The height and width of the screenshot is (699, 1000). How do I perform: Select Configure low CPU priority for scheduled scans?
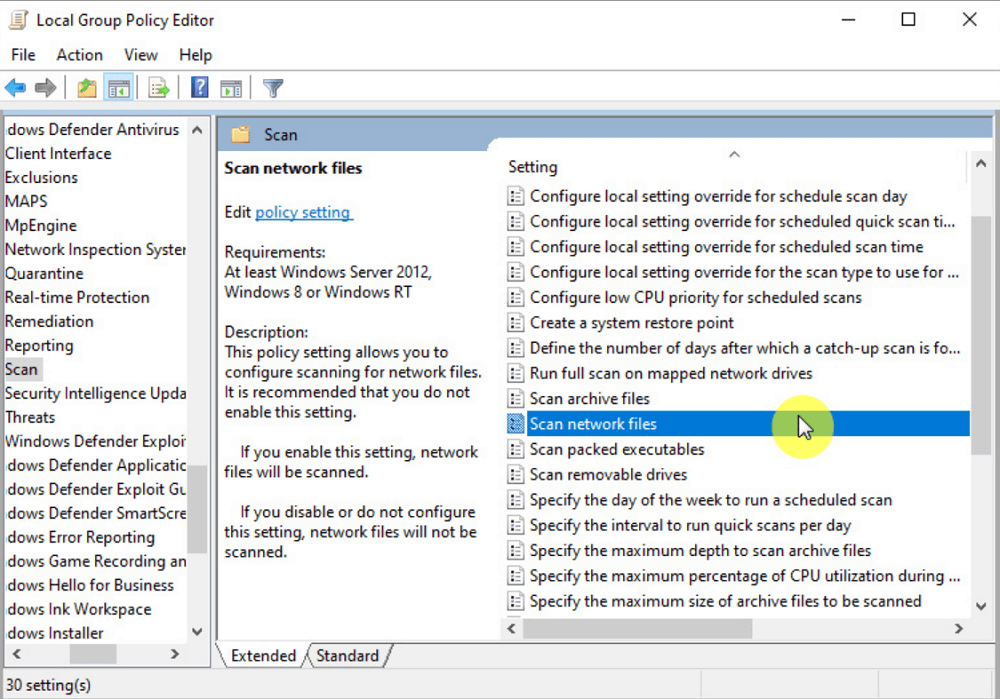(696, 298)
